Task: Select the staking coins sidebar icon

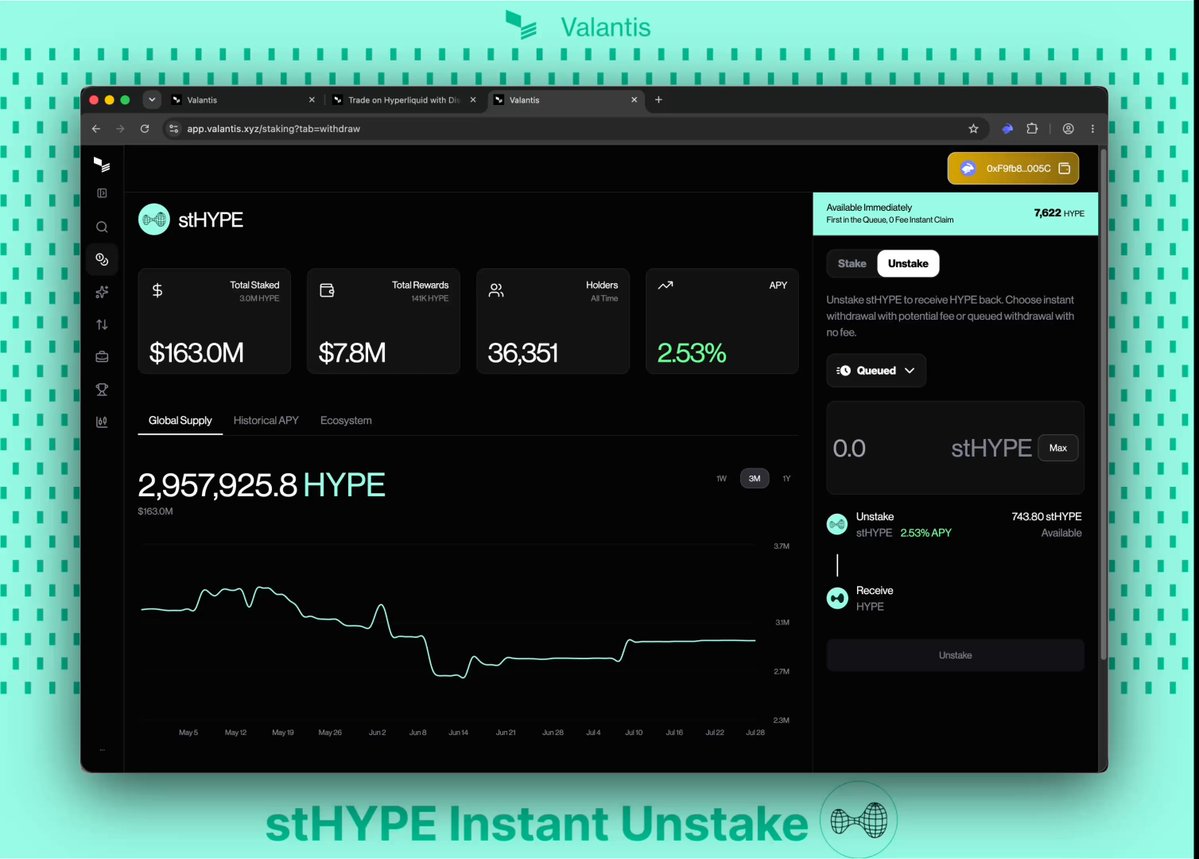Action: pyautogui.click(x=102, y=259)
